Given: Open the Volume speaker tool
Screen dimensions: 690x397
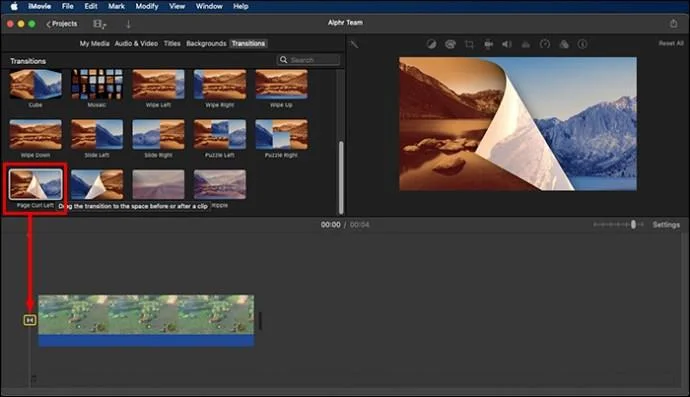Looking at the screenshot, I should pos(507,44).
